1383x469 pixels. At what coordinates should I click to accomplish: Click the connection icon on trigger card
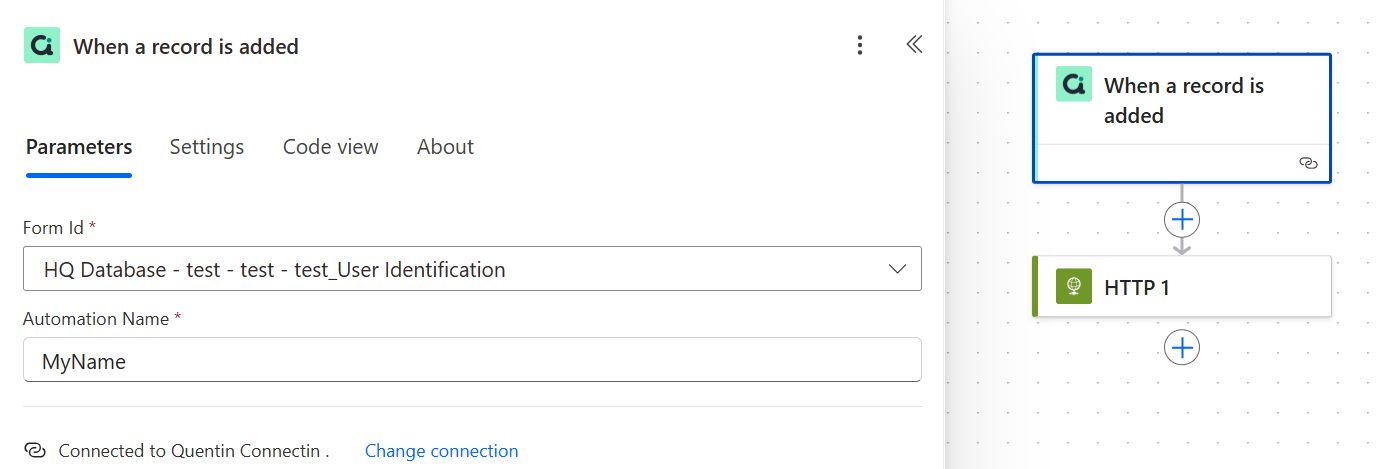click(1308, 163)
